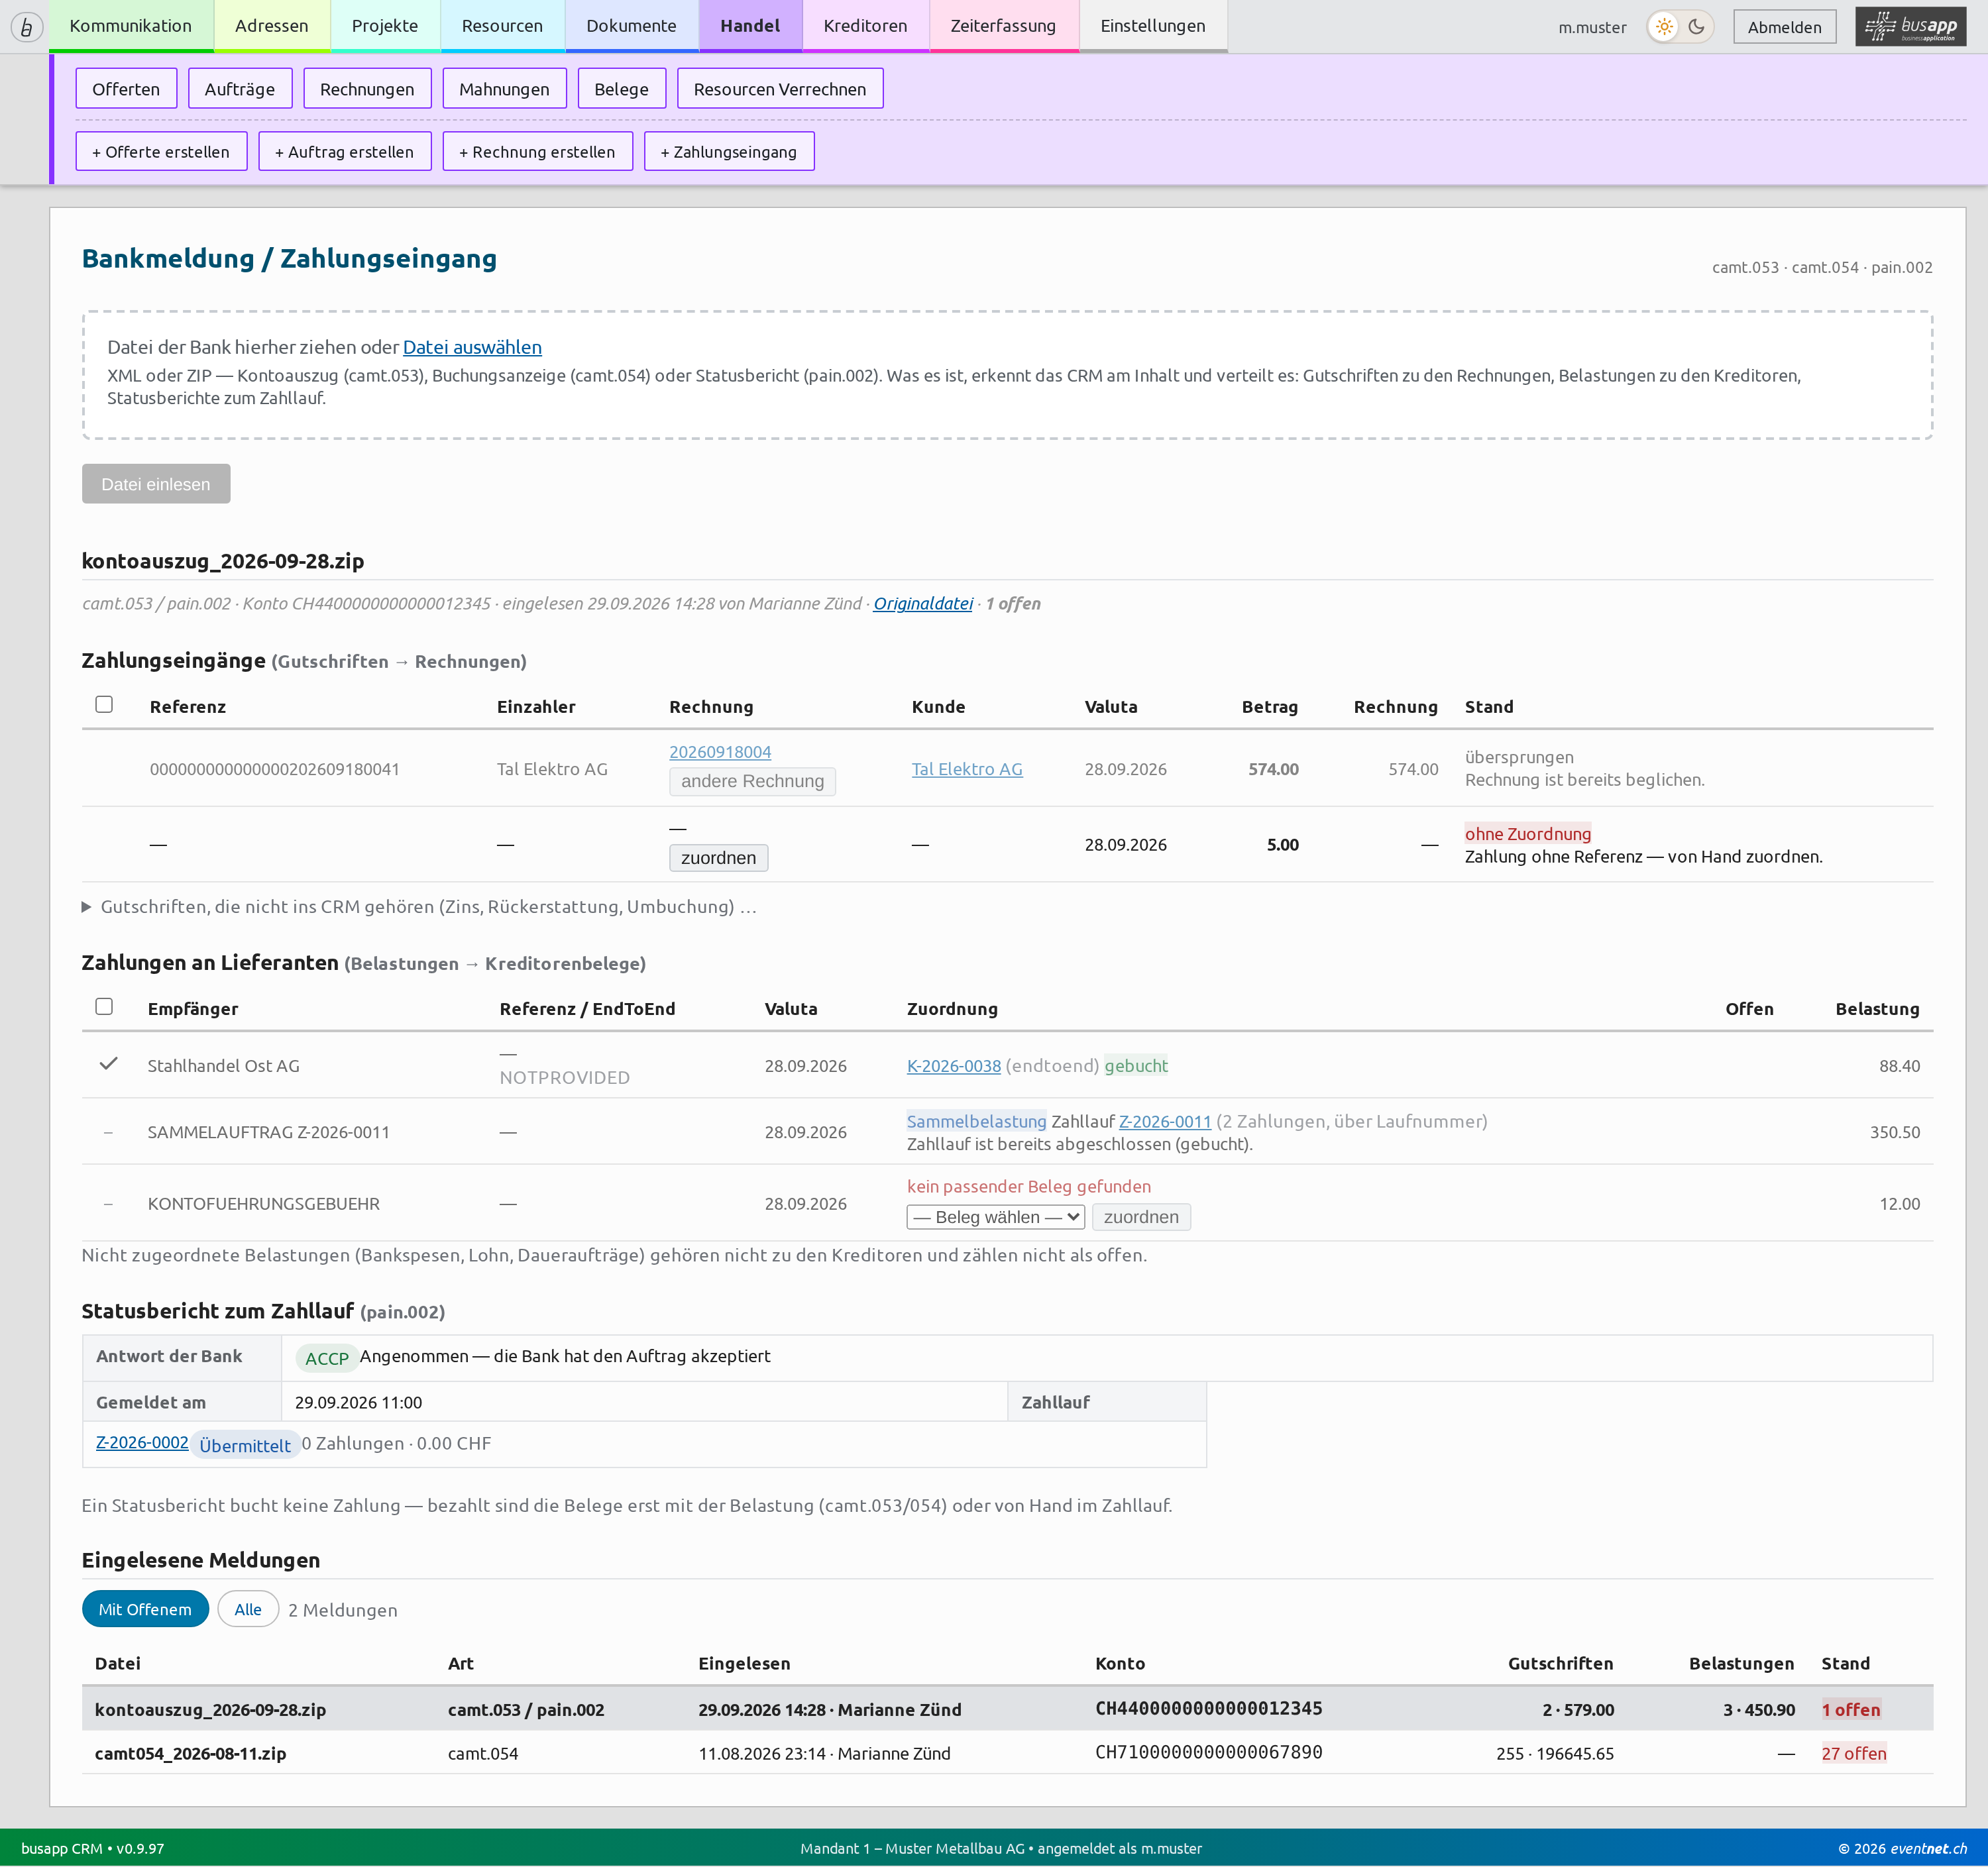Image resolution: width=1988 pixels, height=1867 pixels.
Task: Click zuordnen next to Beleg wählen
Action: click(1141, 1217)
